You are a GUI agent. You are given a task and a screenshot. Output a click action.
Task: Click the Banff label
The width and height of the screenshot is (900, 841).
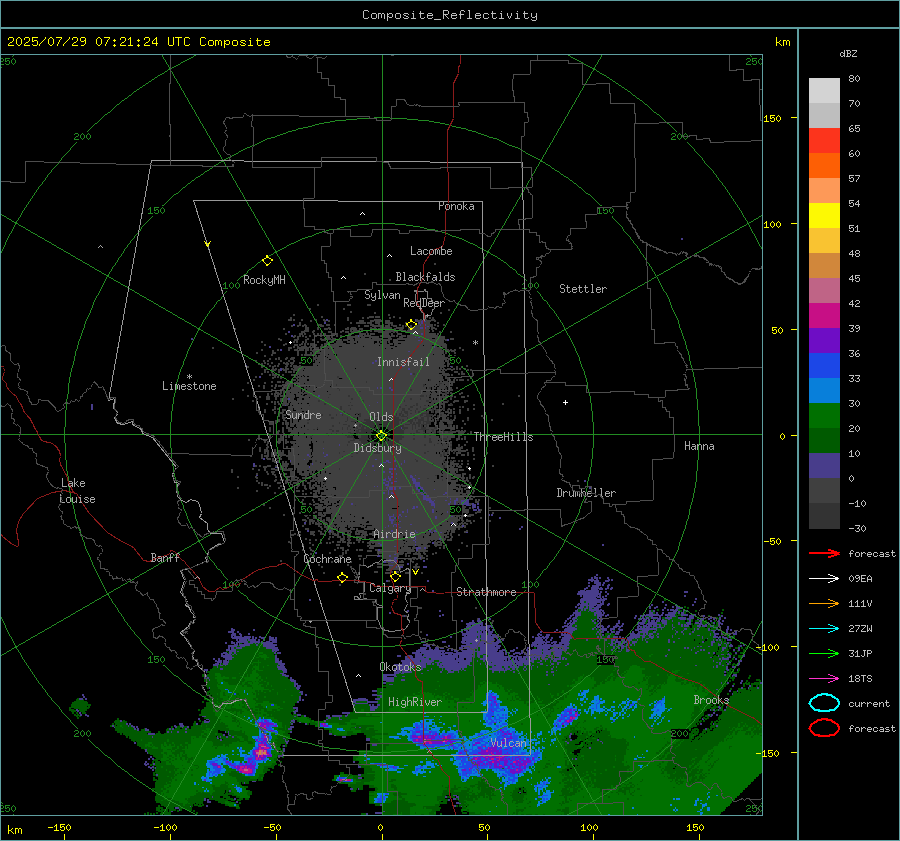coord(165,557)
